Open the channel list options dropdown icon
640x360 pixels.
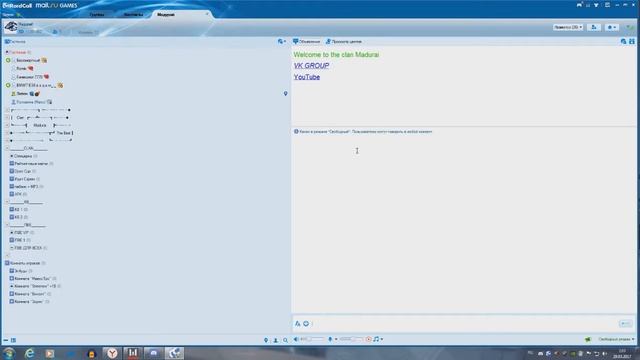pos(282,42)
